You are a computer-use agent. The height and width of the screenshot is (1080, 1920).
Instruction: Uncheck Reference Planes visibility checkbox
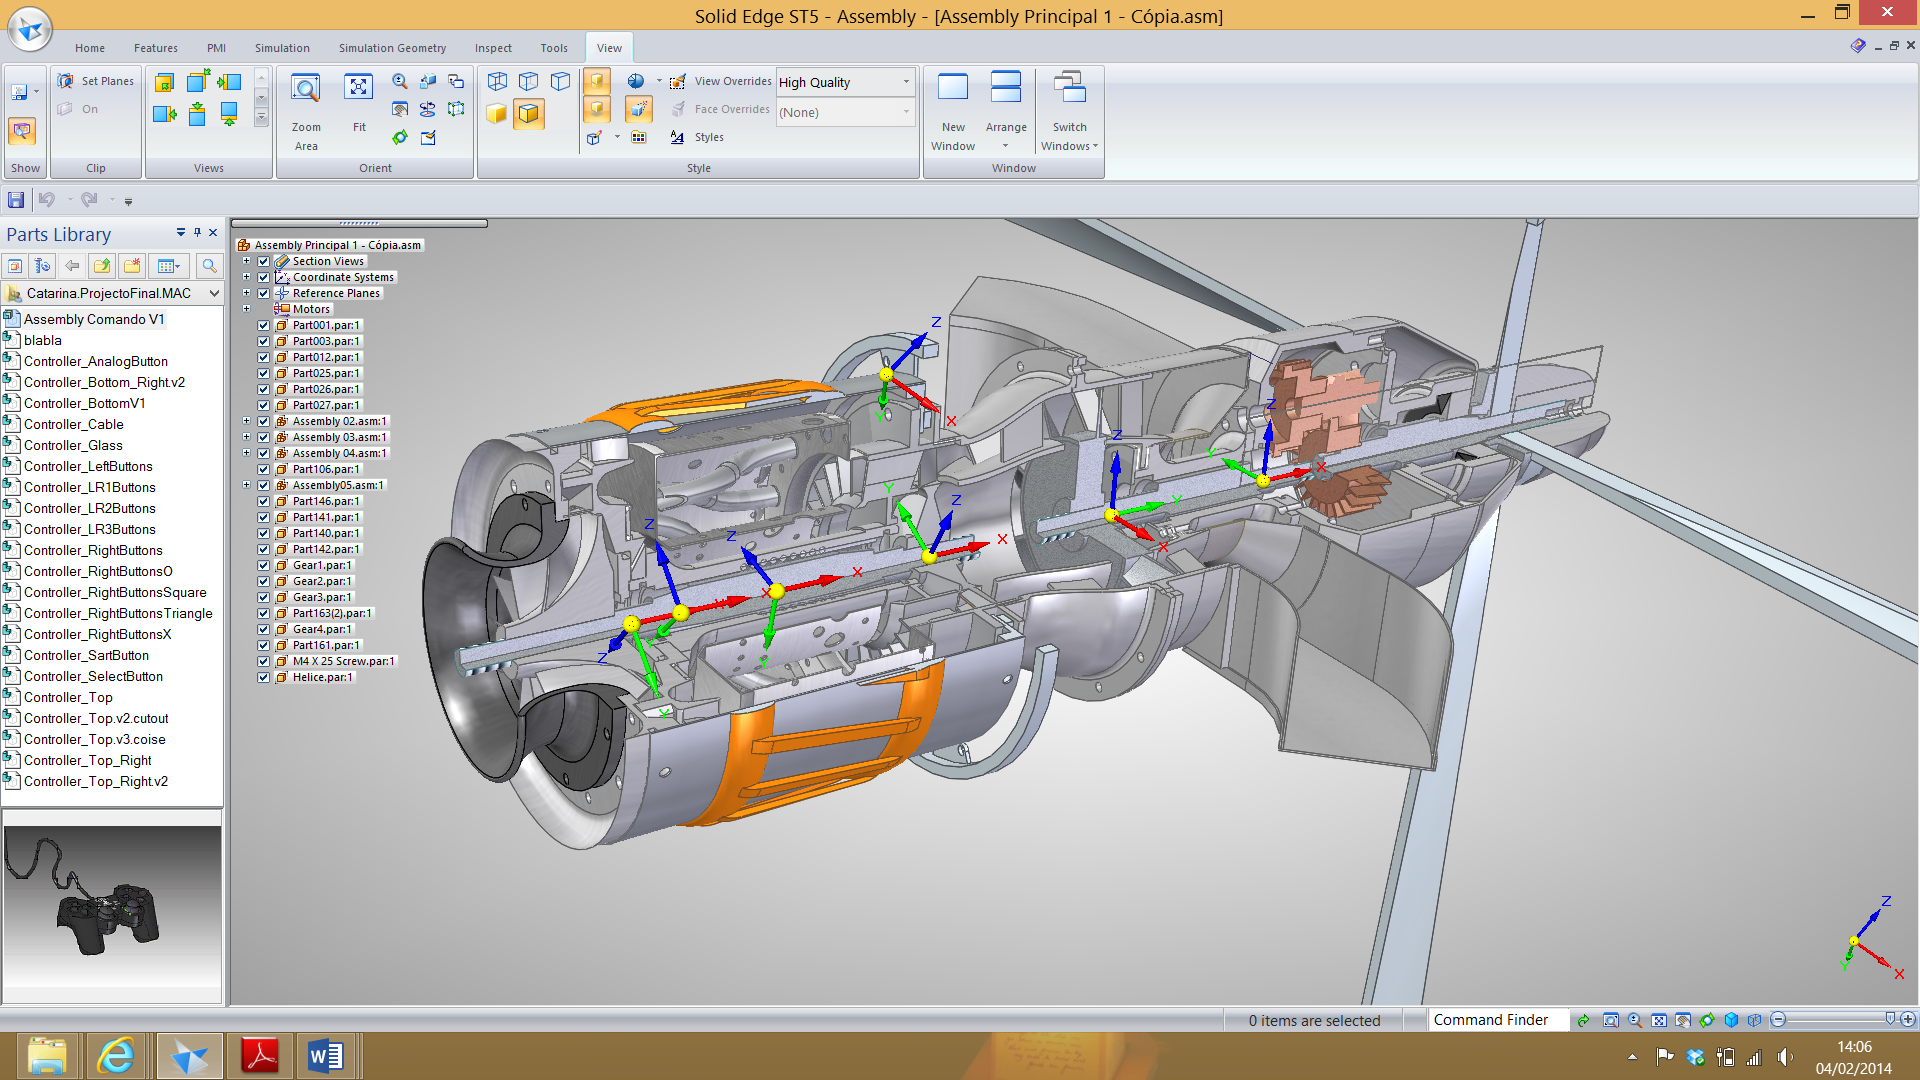coord(264,293)
